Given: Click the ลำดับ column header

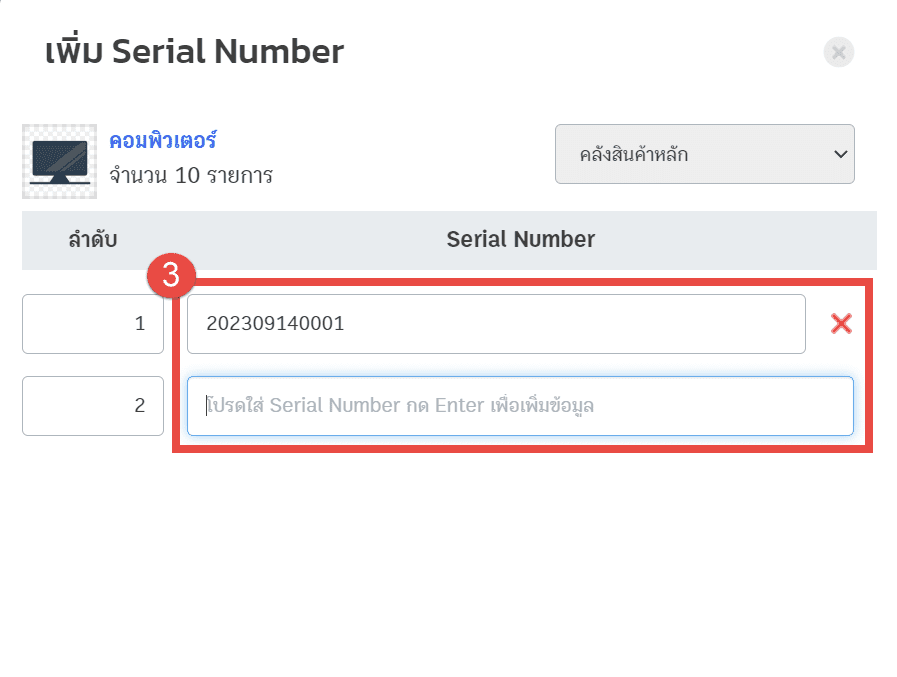Looking at the screenshot, I should (x=93, y=239).
